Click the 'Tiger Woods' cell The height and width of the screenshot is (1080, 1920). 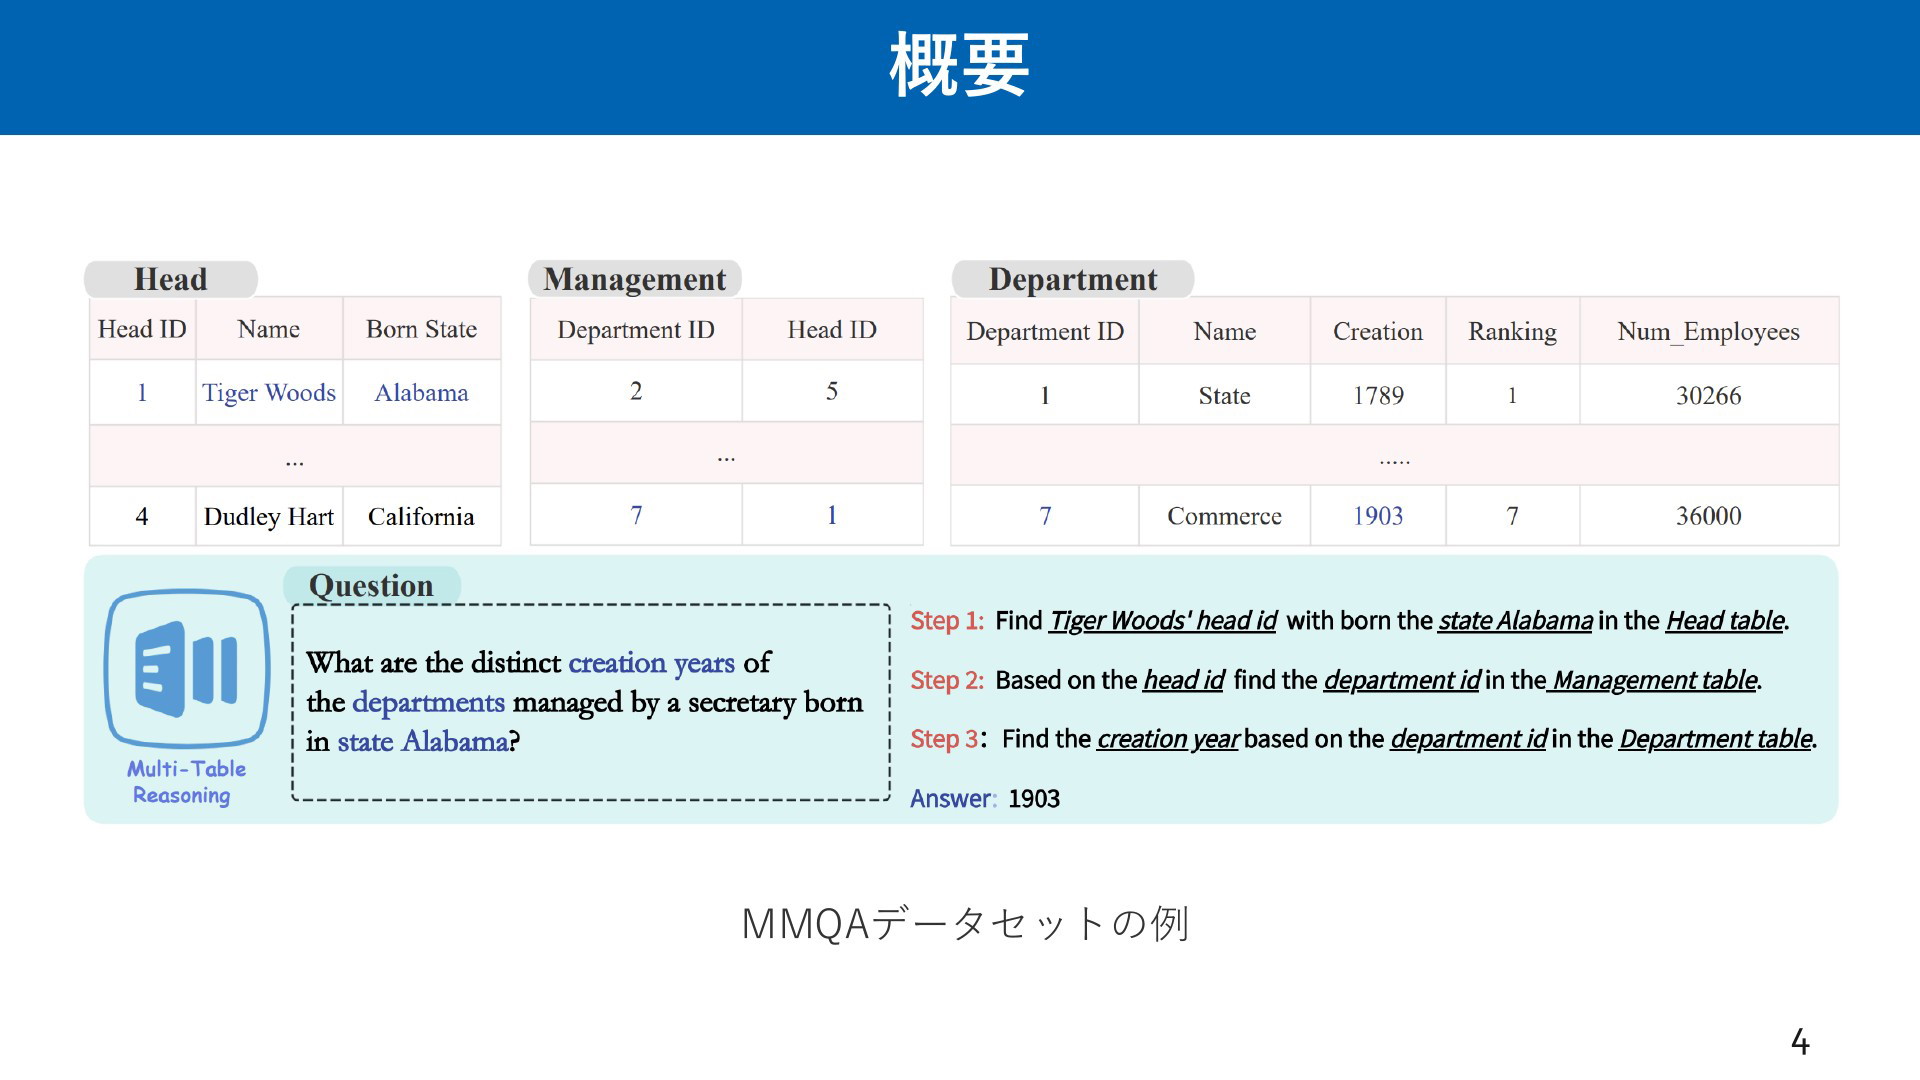(x=269, y=393)
